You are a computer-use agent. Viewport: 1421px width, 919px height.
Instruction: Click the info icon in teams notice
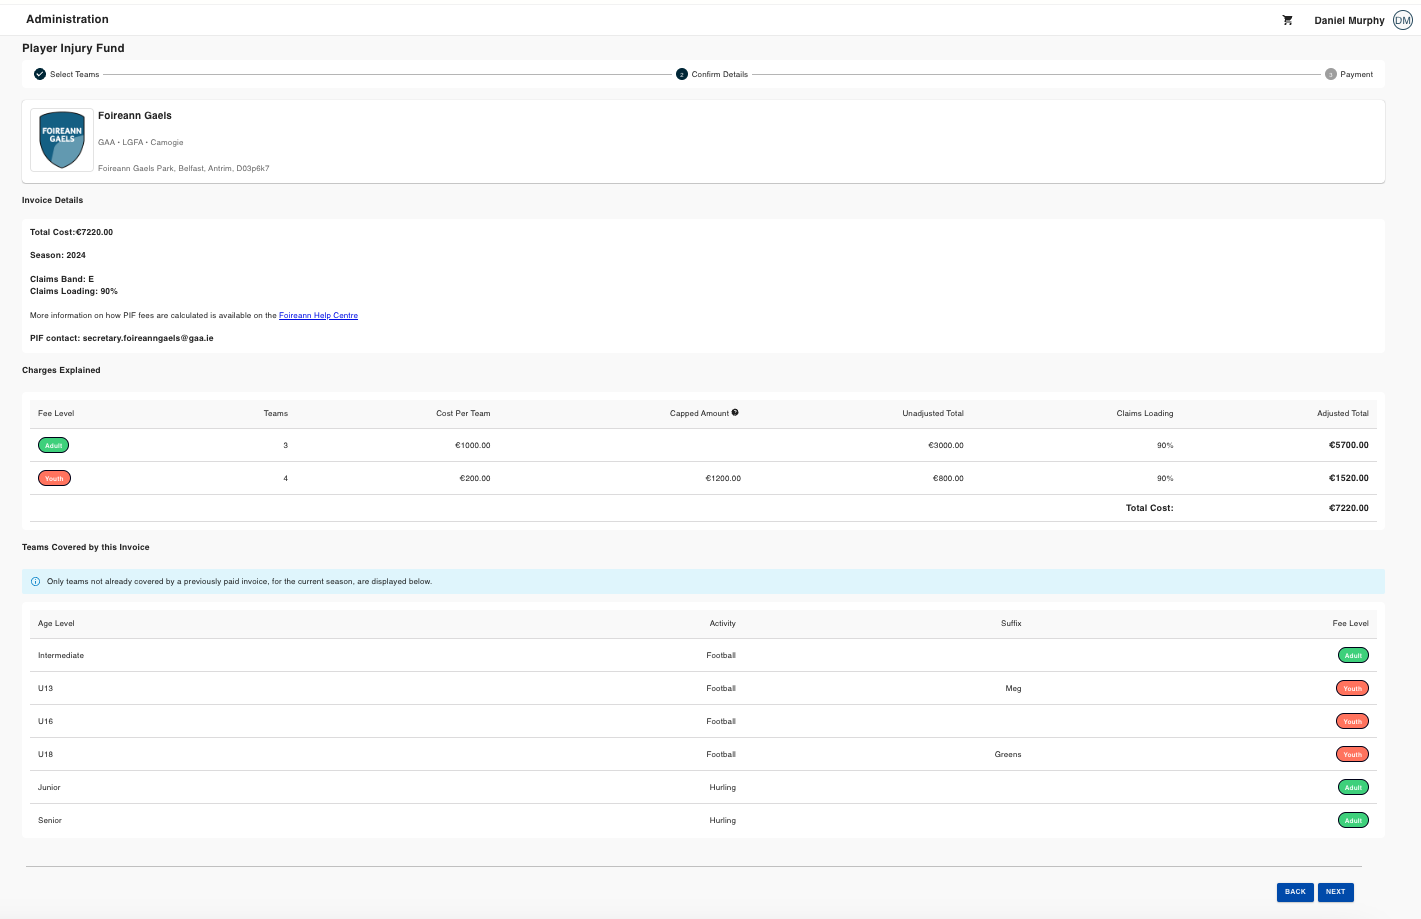[36, 581]
